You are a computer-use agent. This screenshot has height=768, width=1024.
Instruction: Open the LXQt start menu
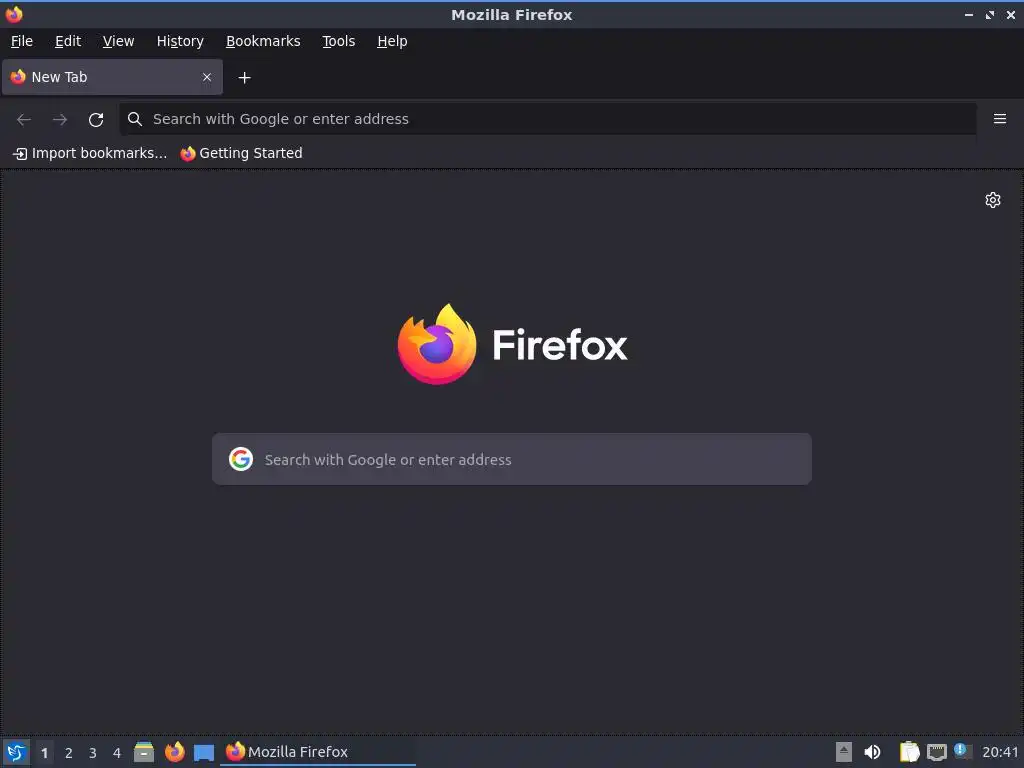(x=16, y=752)
